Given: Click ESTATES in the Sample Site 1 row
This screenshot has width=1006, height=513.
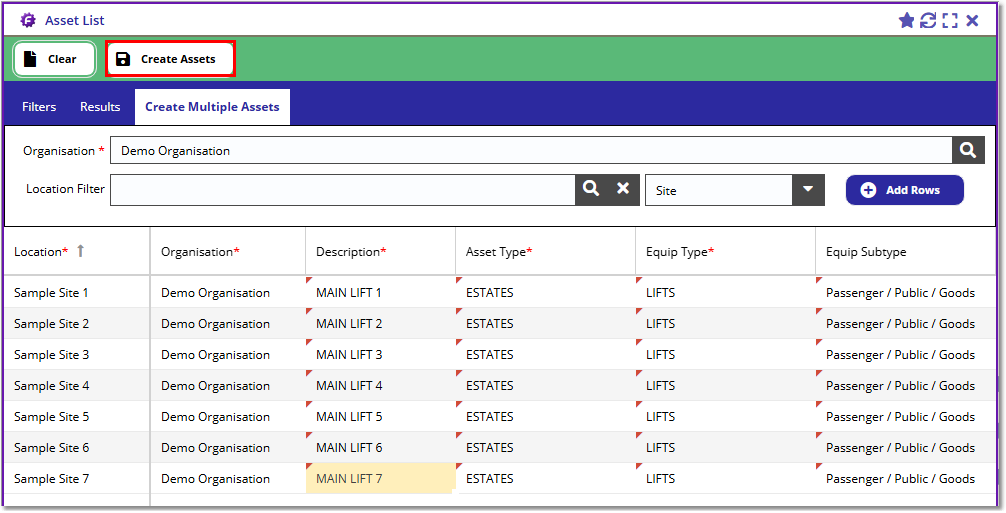Looking at the screenshot, I should 545,292.
